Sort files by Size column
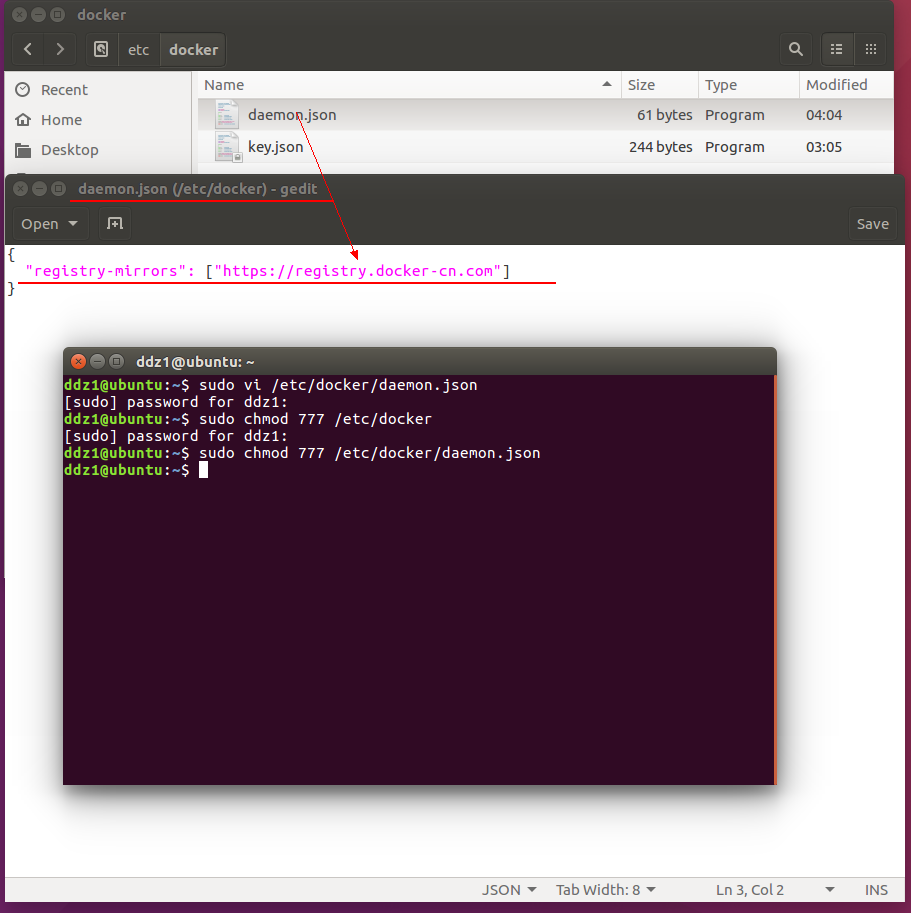Image resolution: width=911 pixels, height=913 pixels. pyautogui.click(x=660, y=85)
